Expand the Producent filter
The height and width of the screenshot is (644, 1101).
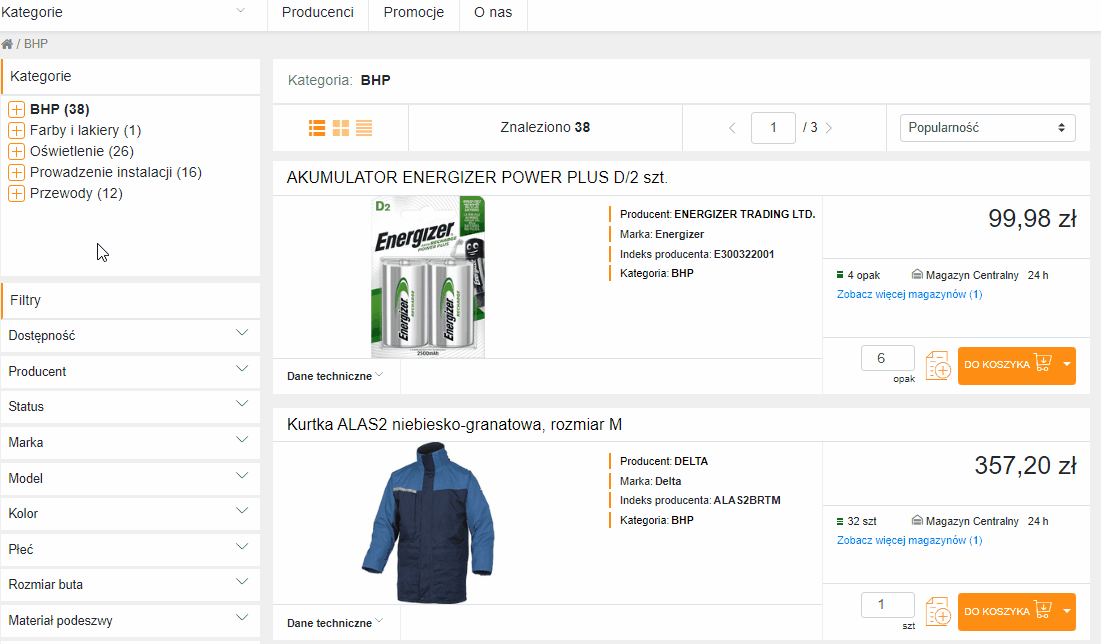131,372
